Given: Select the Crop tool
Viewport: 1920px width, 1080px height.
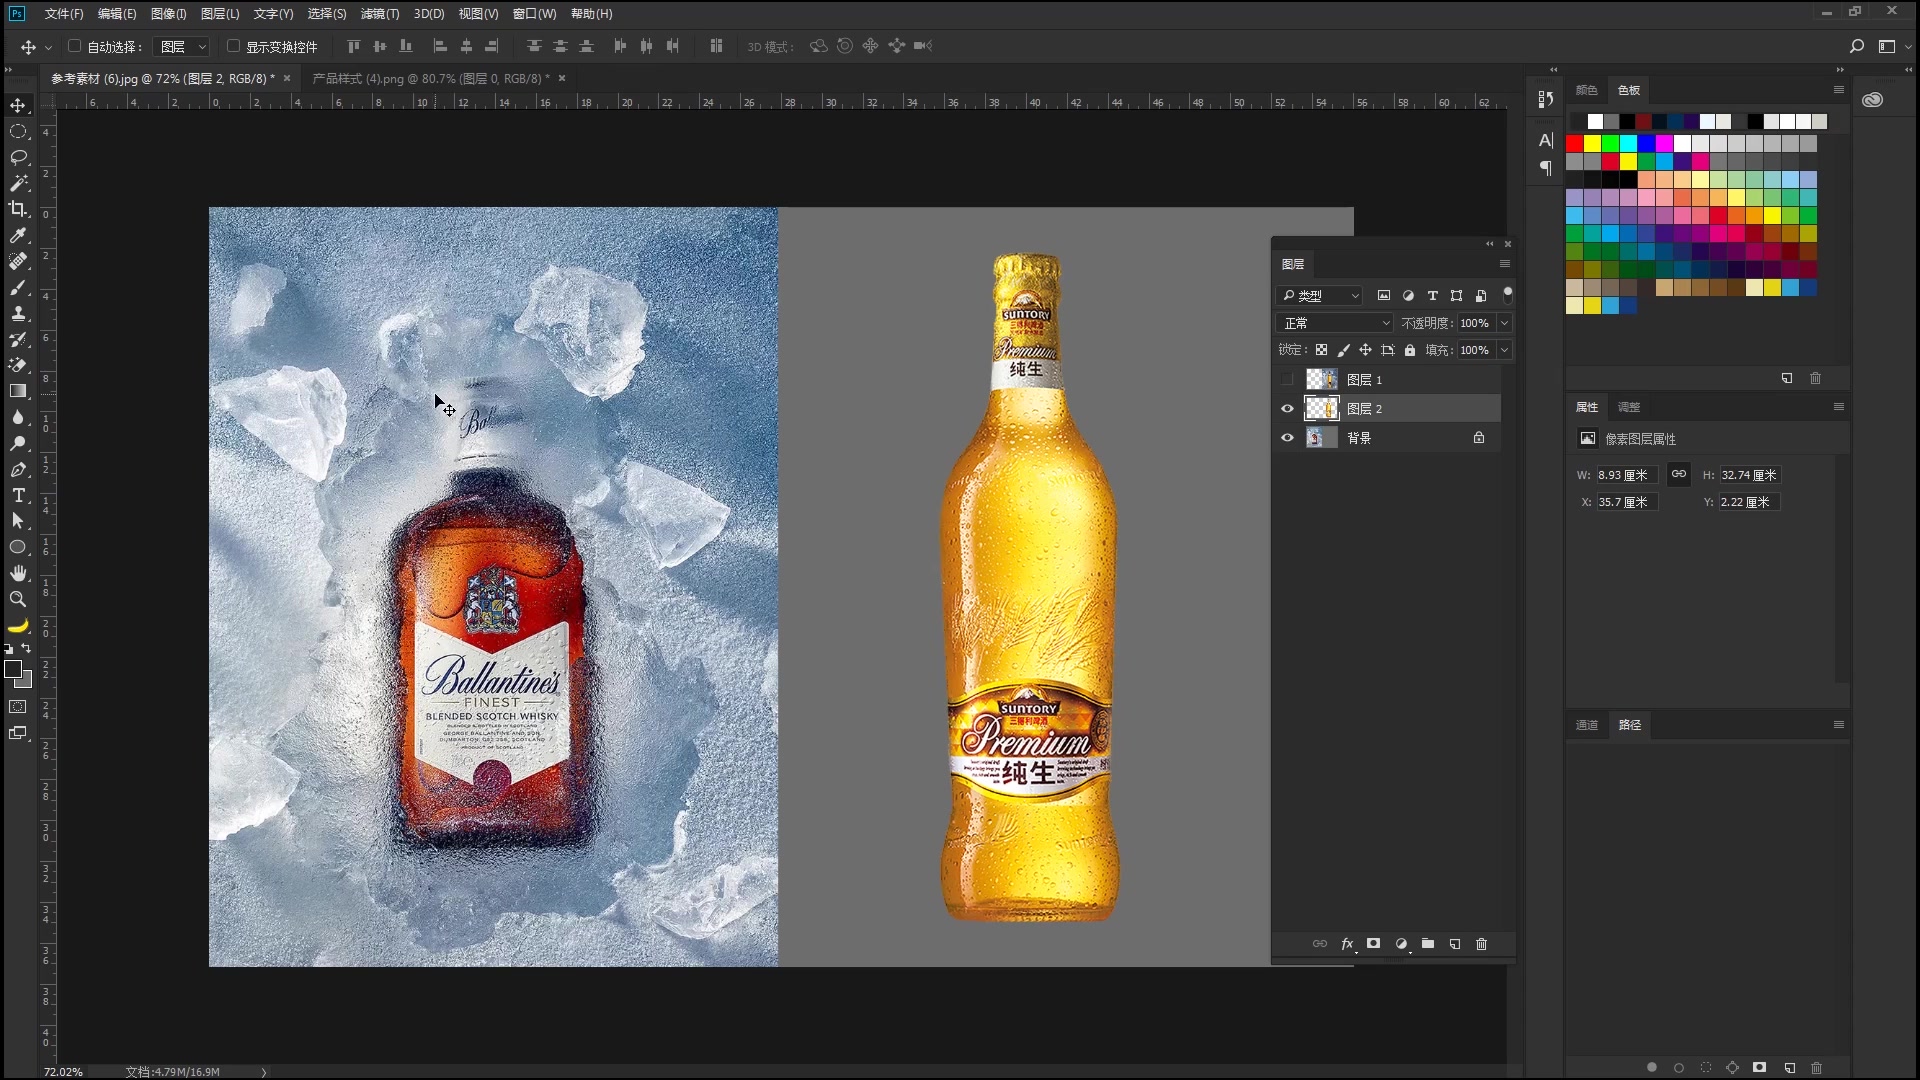Looking at the screenshot, I should tap(18, 209).
